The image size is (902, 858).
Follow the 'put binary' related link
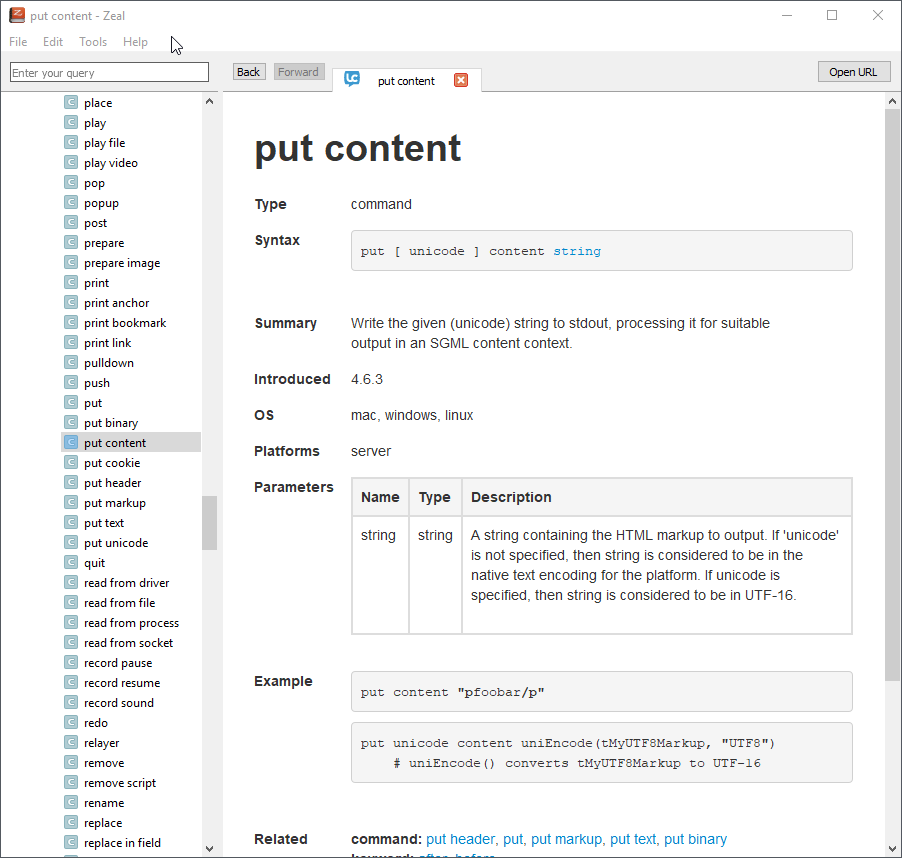(x=695, y=839)
